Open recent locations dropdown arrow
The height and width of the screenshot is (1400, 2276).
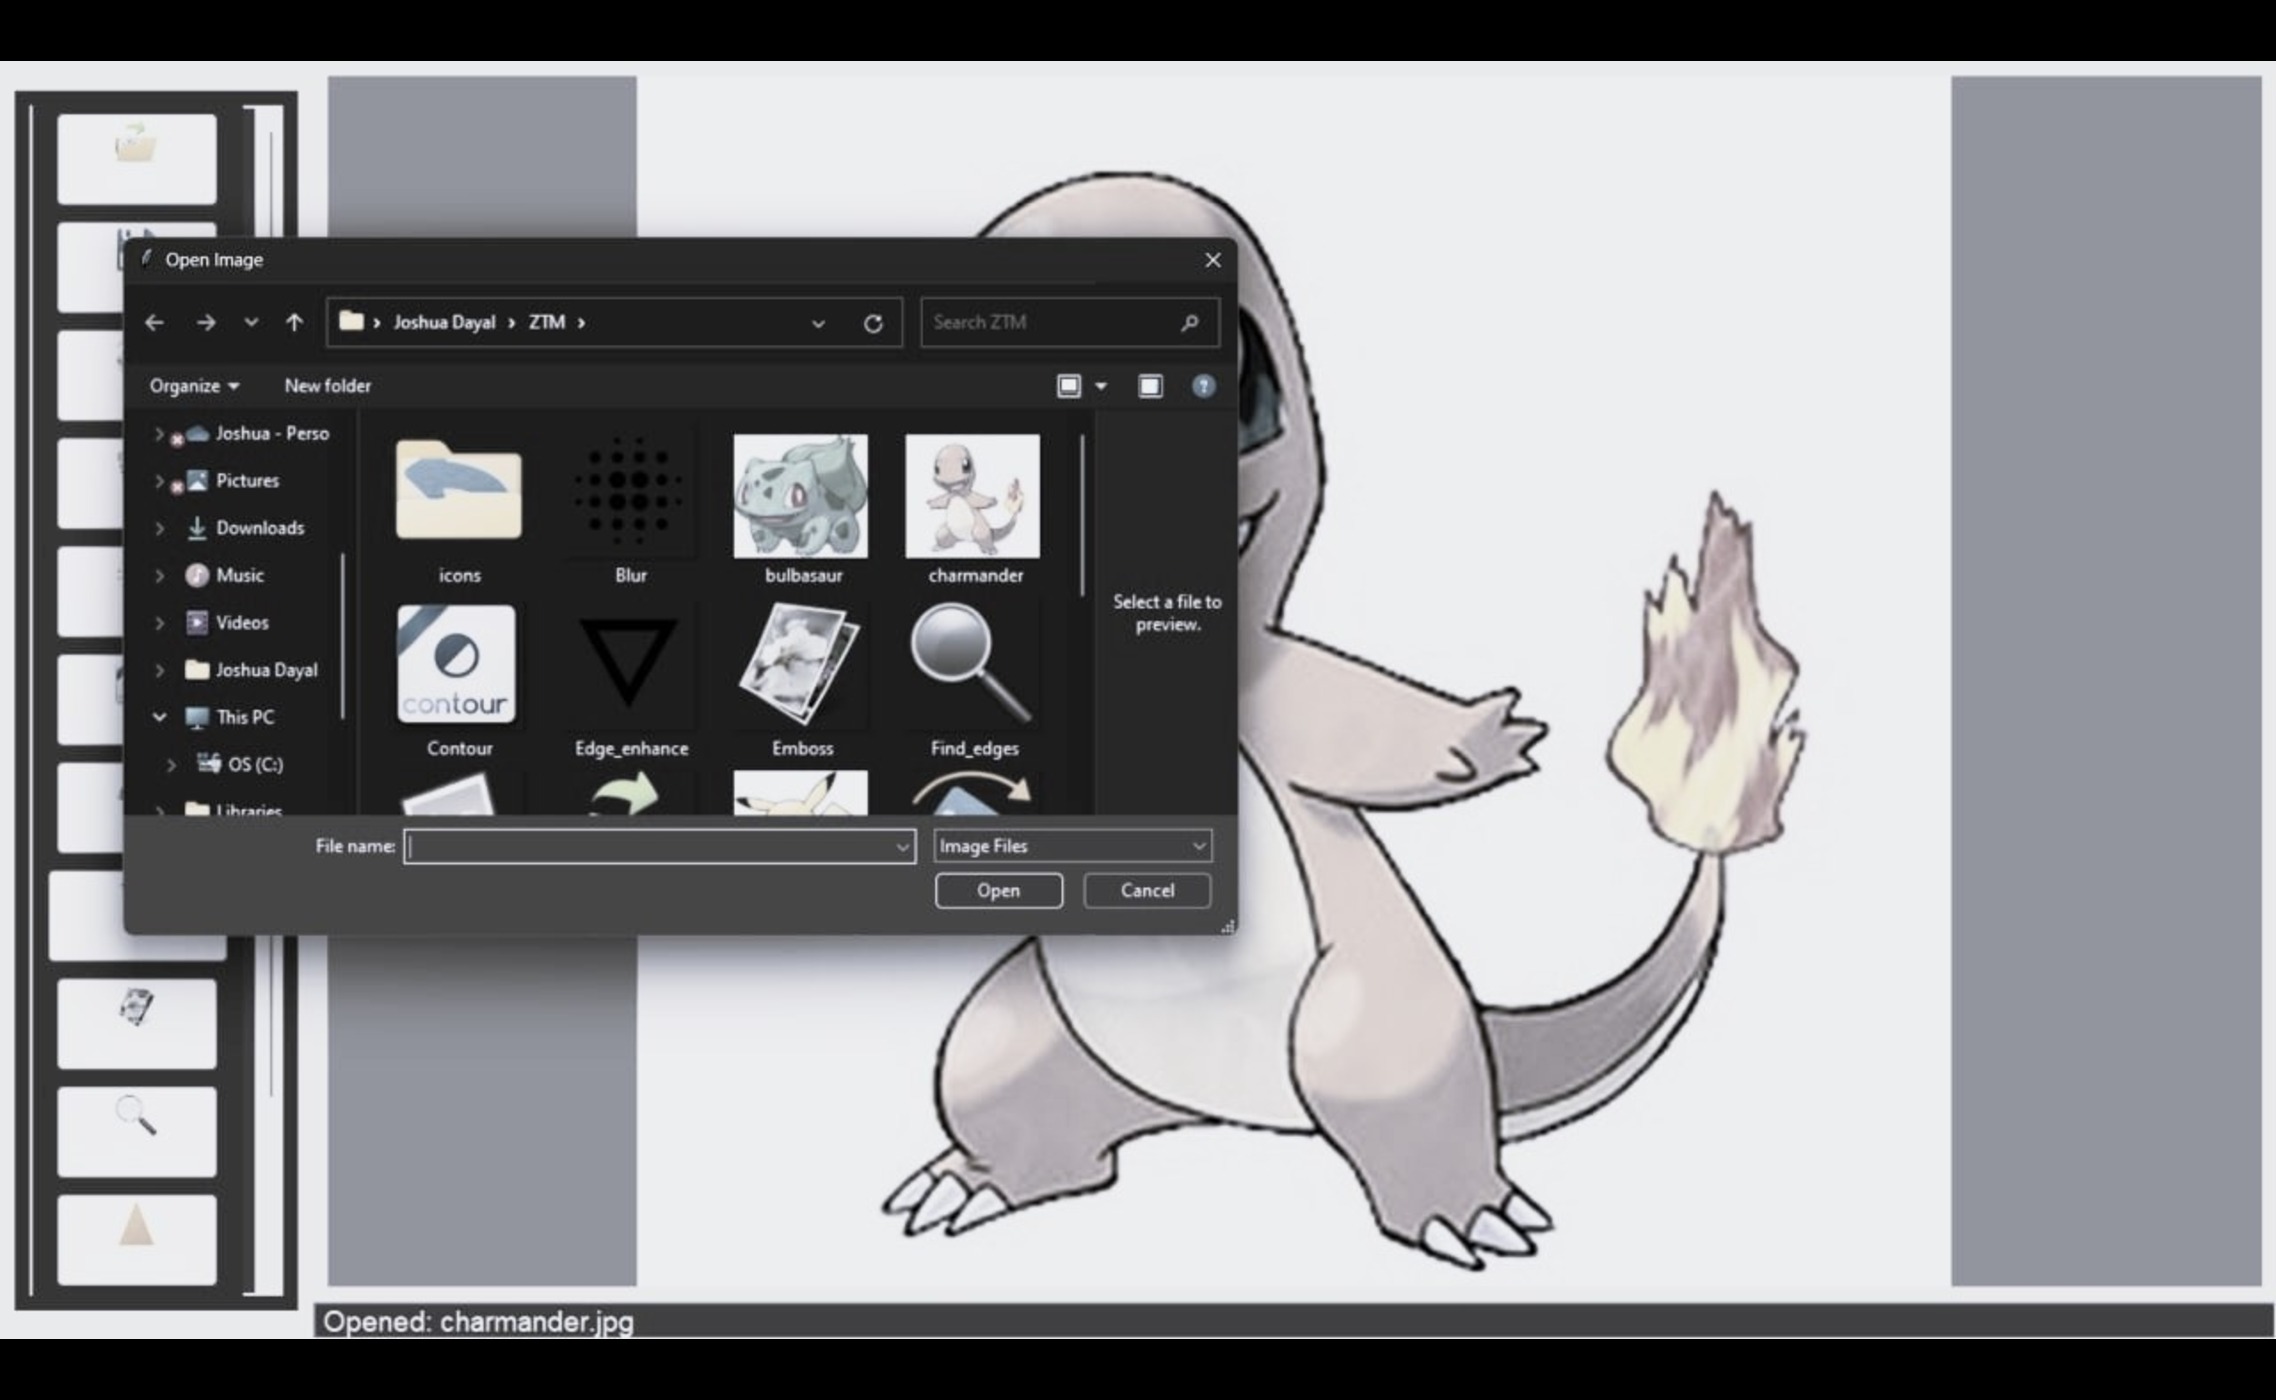[x=251, y=322]
